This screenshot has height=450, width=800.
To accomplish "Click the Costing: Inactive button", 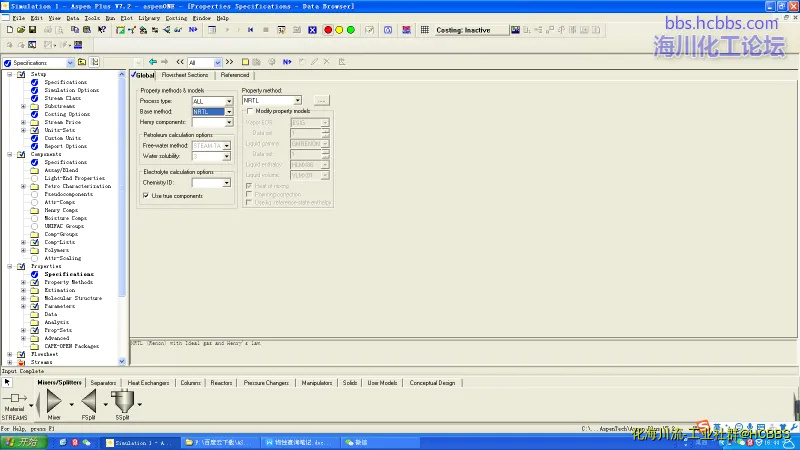I will pyautogui.click(x=471, y=30).
